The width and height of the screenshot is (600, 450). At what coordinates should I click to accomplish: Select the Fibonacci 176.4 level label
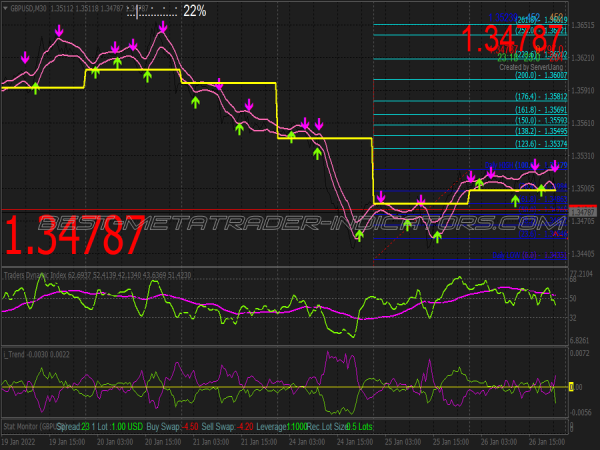tap(540, 98)
